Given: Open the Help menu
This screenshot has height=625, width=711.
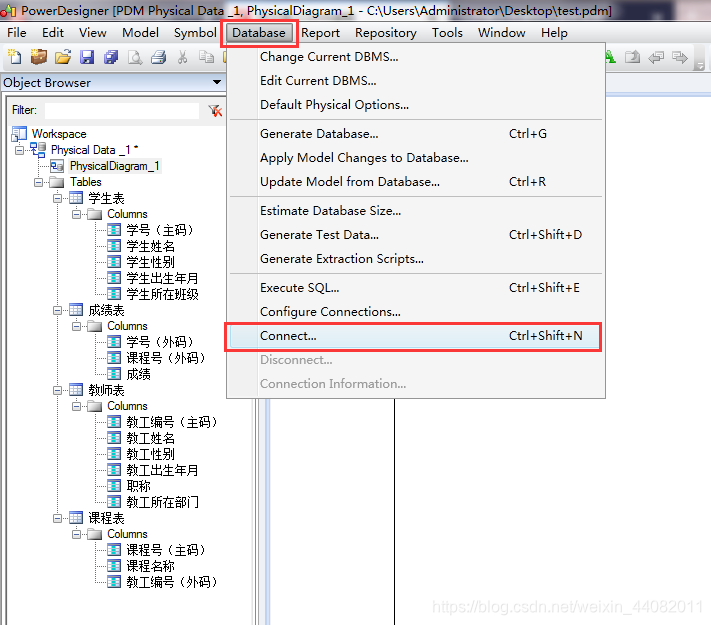Looking at the screenshot, I should pyautogui.click(x=554, y=33).
